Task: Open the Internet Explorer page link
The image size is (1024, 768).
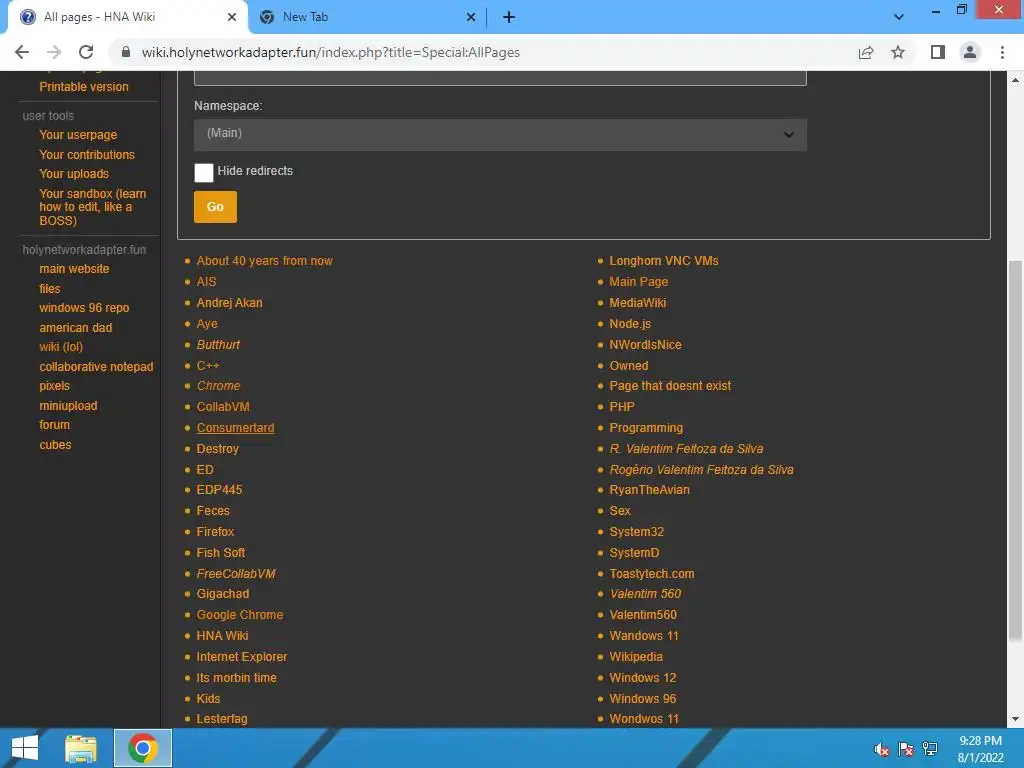Action: click(x=242, y=657)
